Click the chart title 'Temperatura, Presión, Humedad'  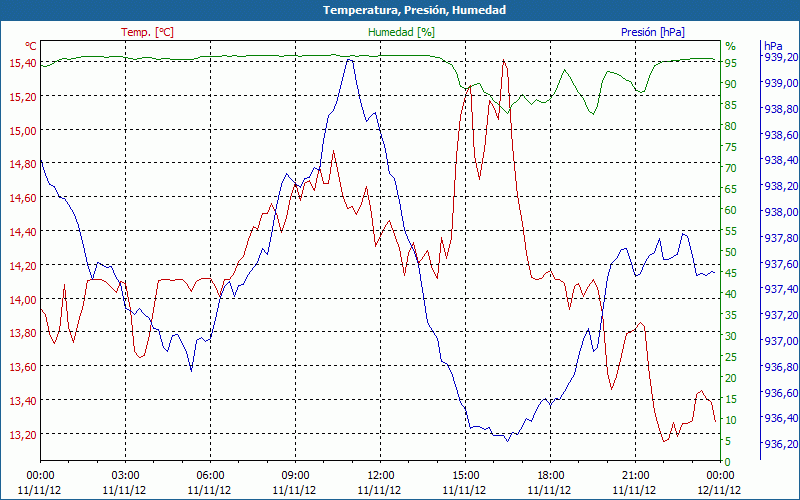pos(414,10)
